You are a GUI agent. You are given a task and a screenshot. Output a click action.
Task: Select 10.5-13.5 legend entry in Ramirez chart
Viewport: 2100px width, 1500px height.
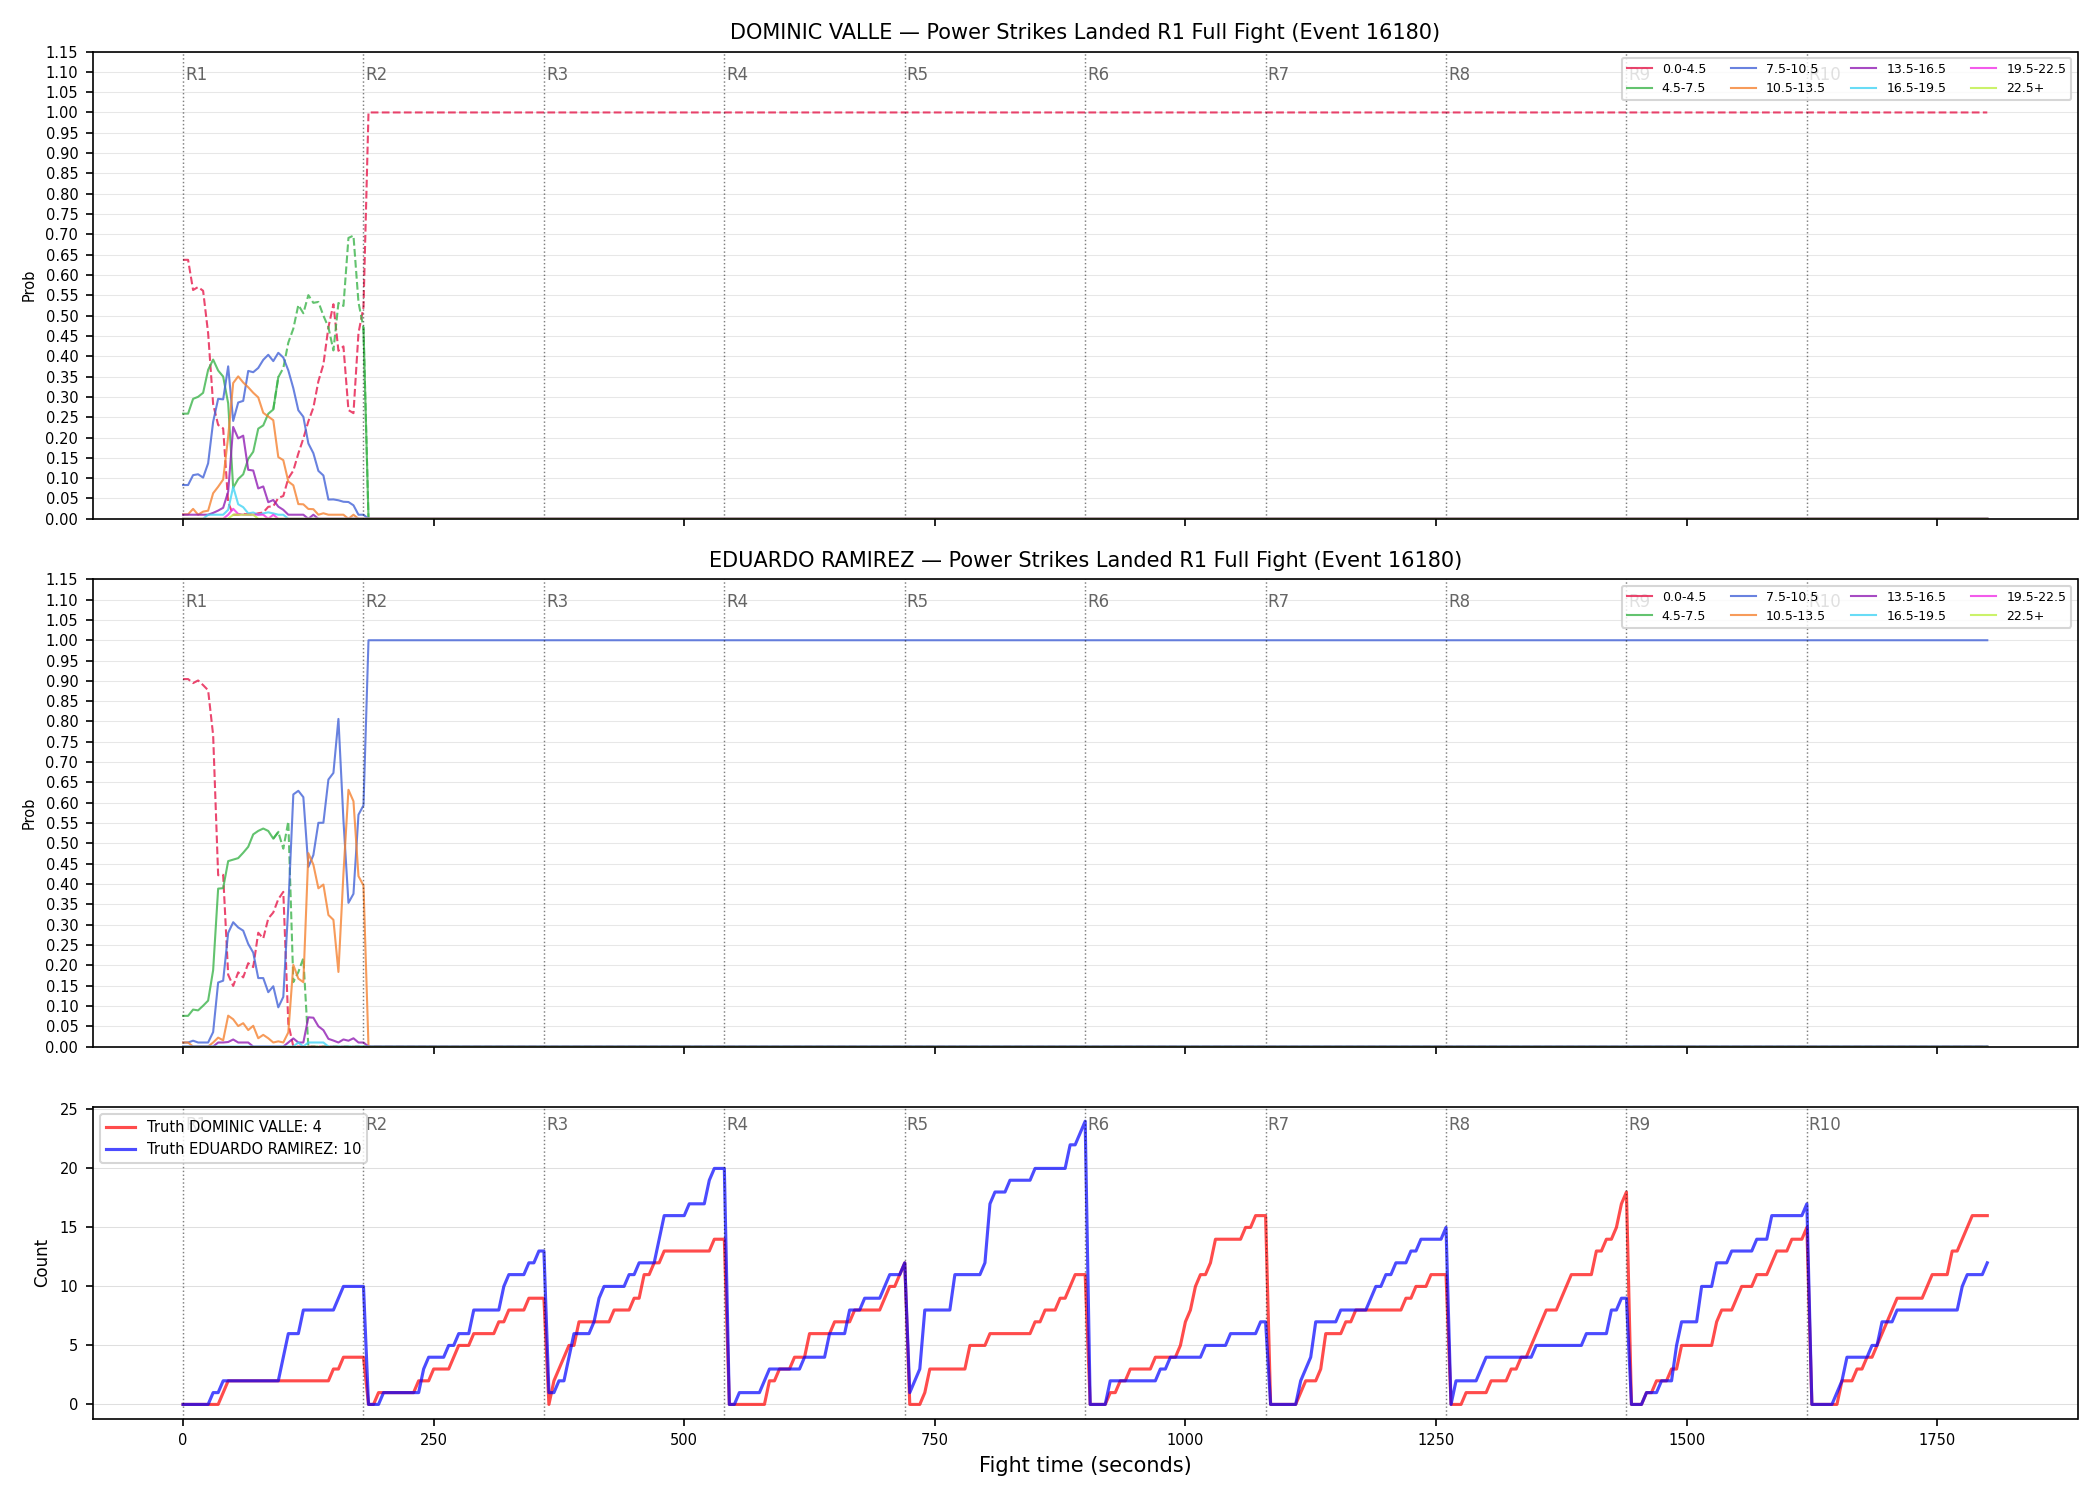pos(1777,616)
